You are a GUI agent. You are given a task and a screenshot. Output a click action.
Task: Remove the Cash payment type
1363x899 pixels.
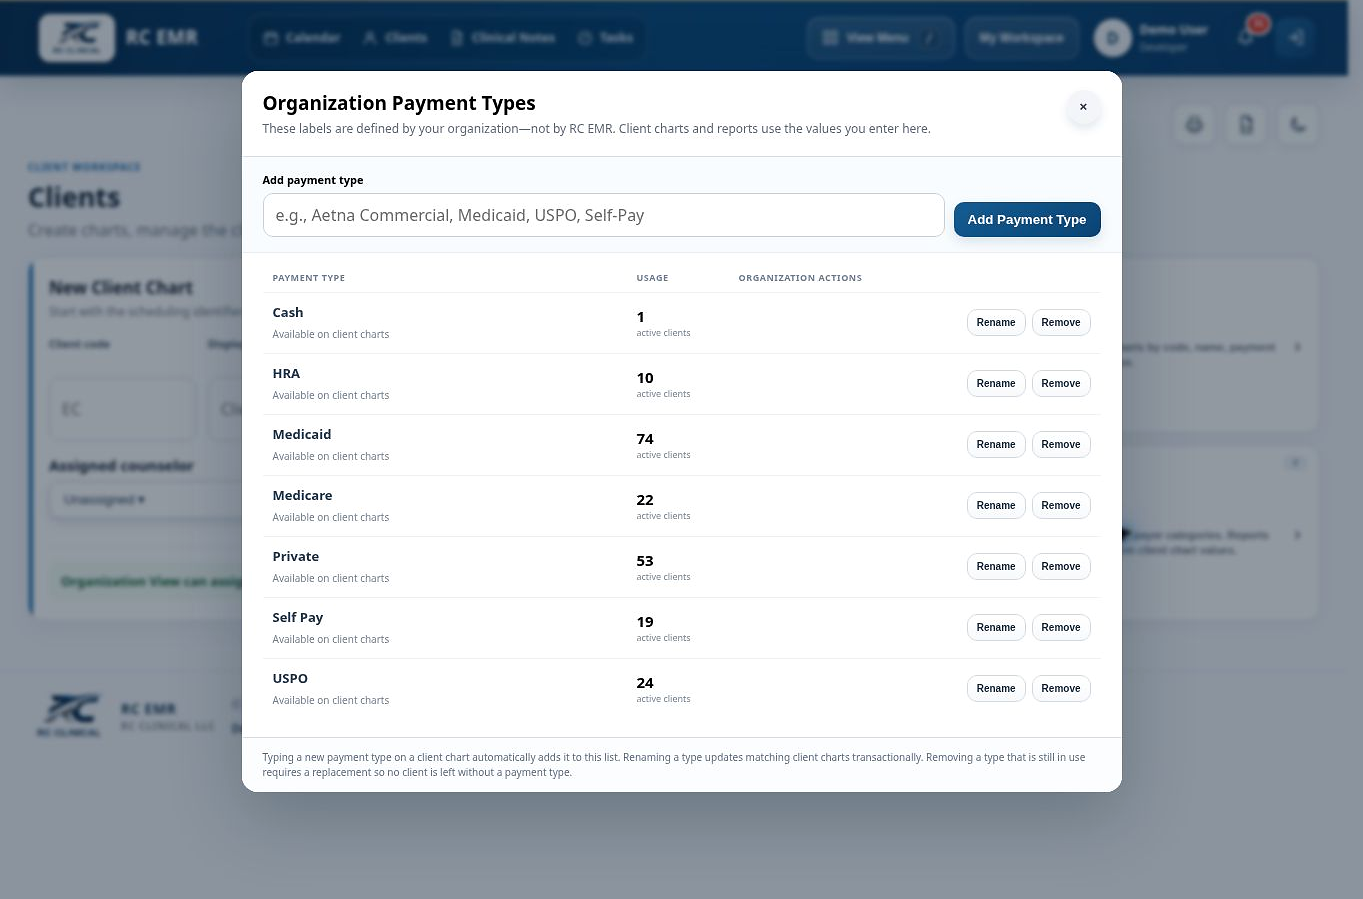(1061, 323)
